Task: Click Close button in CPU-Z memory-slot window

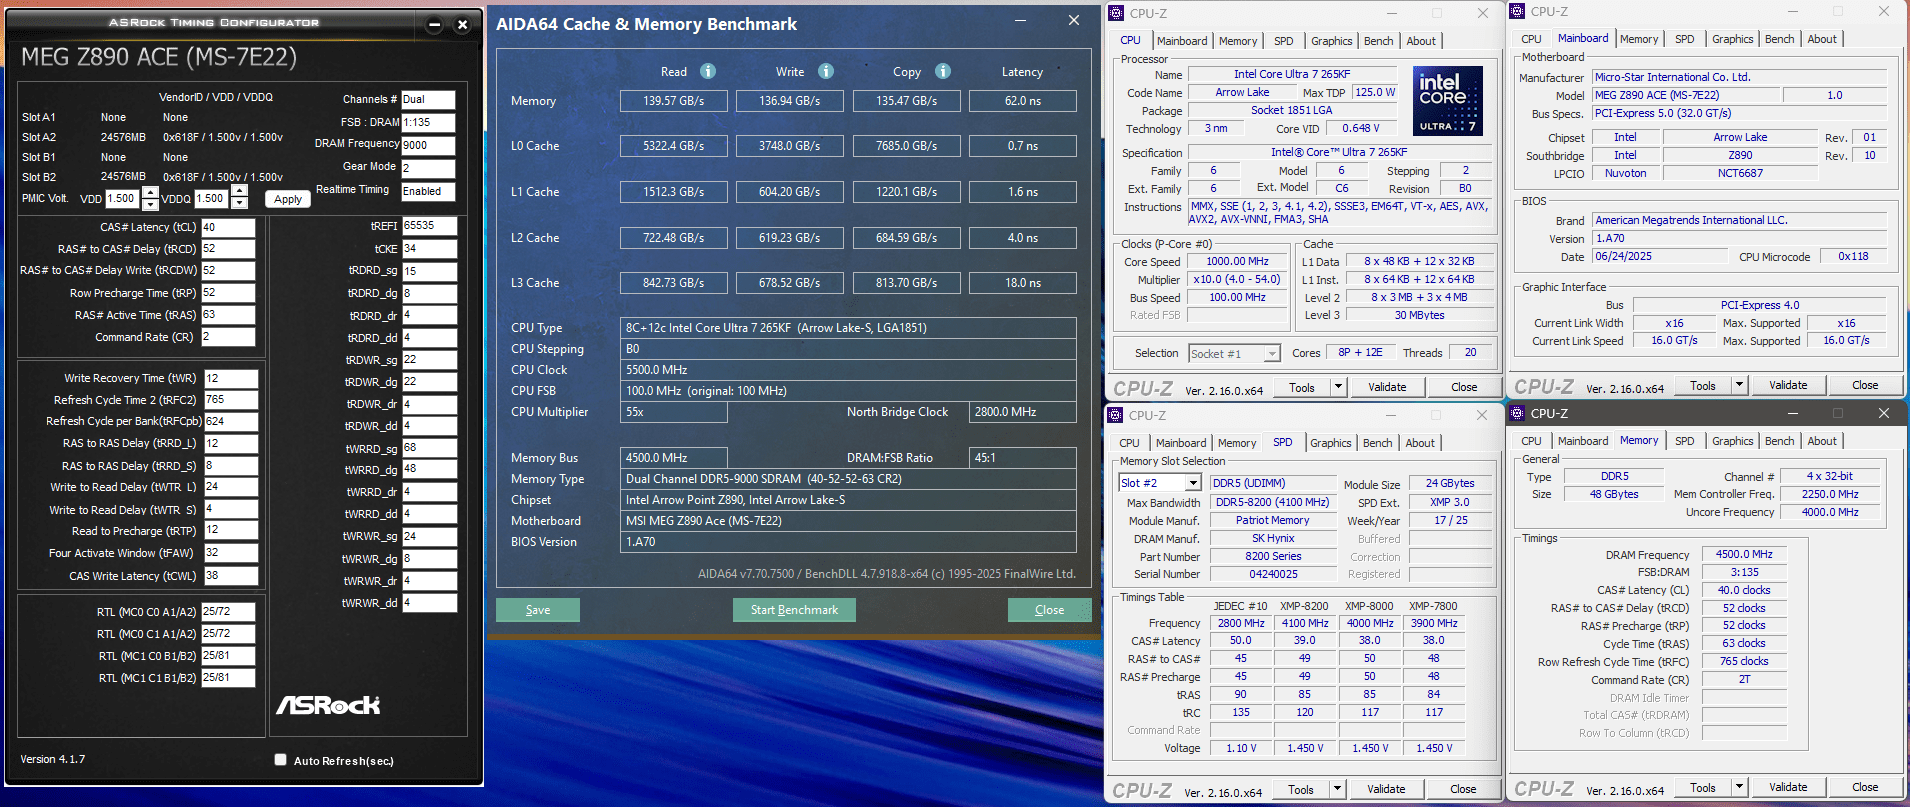Action: pyautogui.click(x=1463, y=789)
